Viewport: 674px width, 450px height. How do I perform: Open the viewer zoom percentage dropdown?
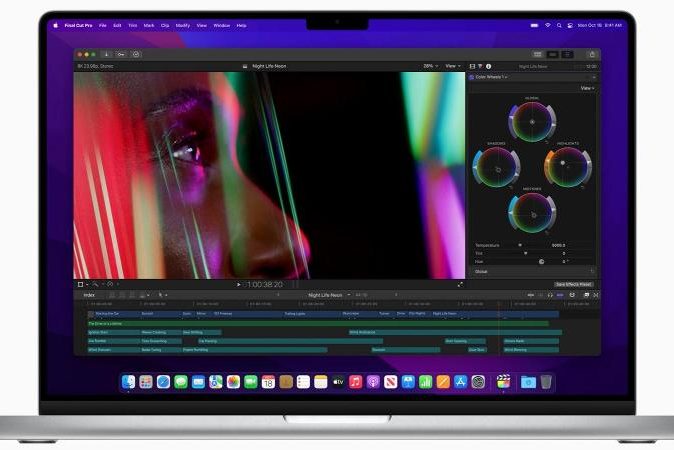pos(430,66)
